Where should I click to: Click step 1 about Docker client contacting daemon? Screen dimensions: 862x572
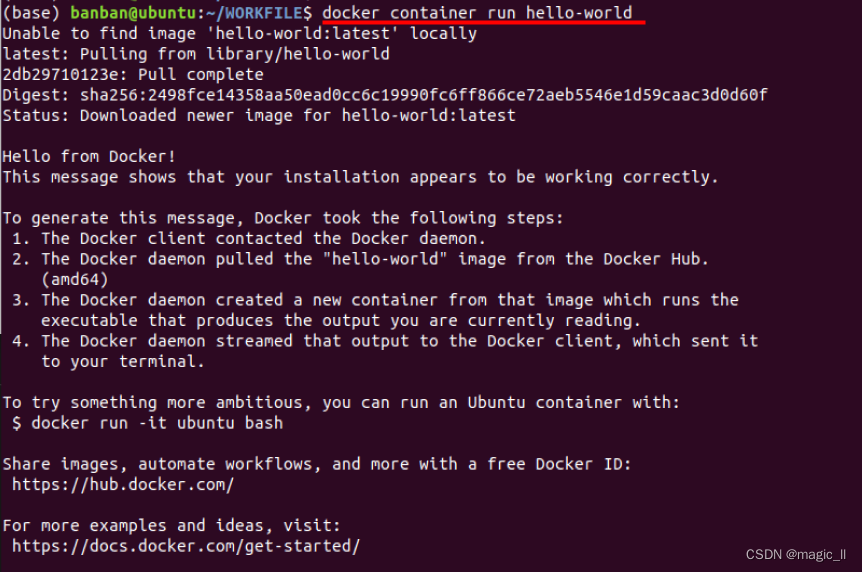249,239
